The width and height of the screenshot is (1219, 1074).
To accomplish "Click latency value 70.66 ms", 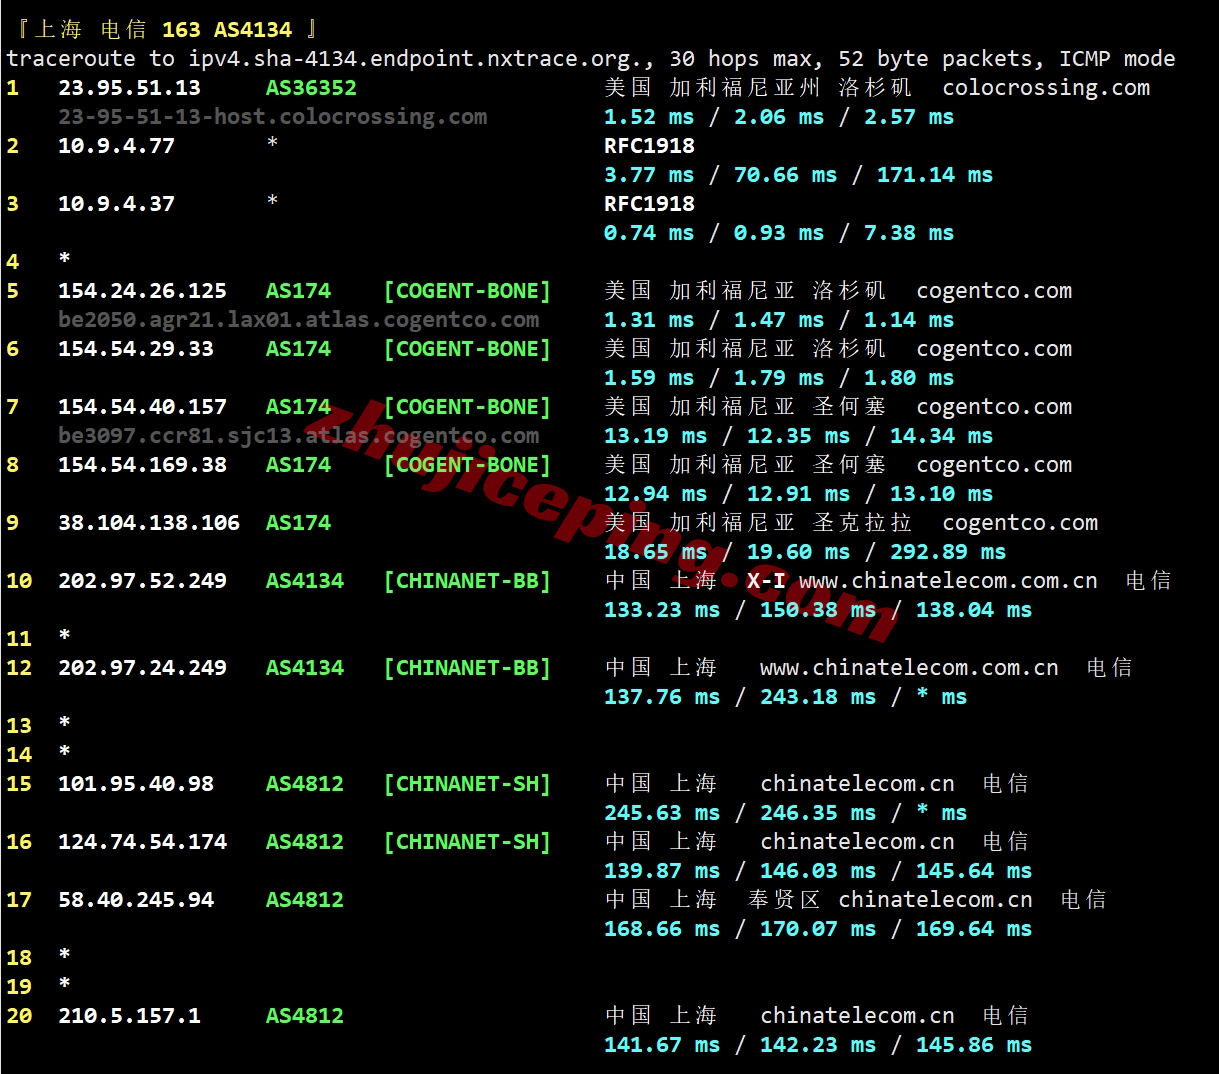I will [785, 175].
